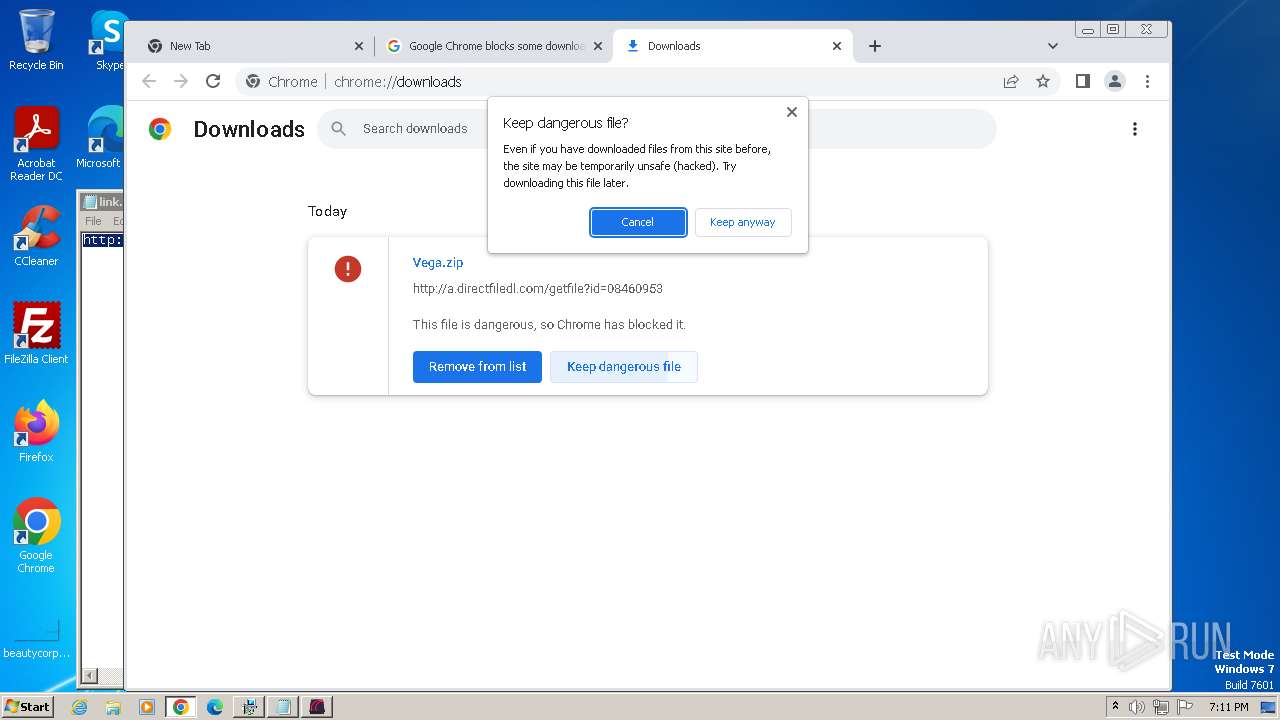
Task: Click Remove from list button
Action: click(x=477, y=367)
